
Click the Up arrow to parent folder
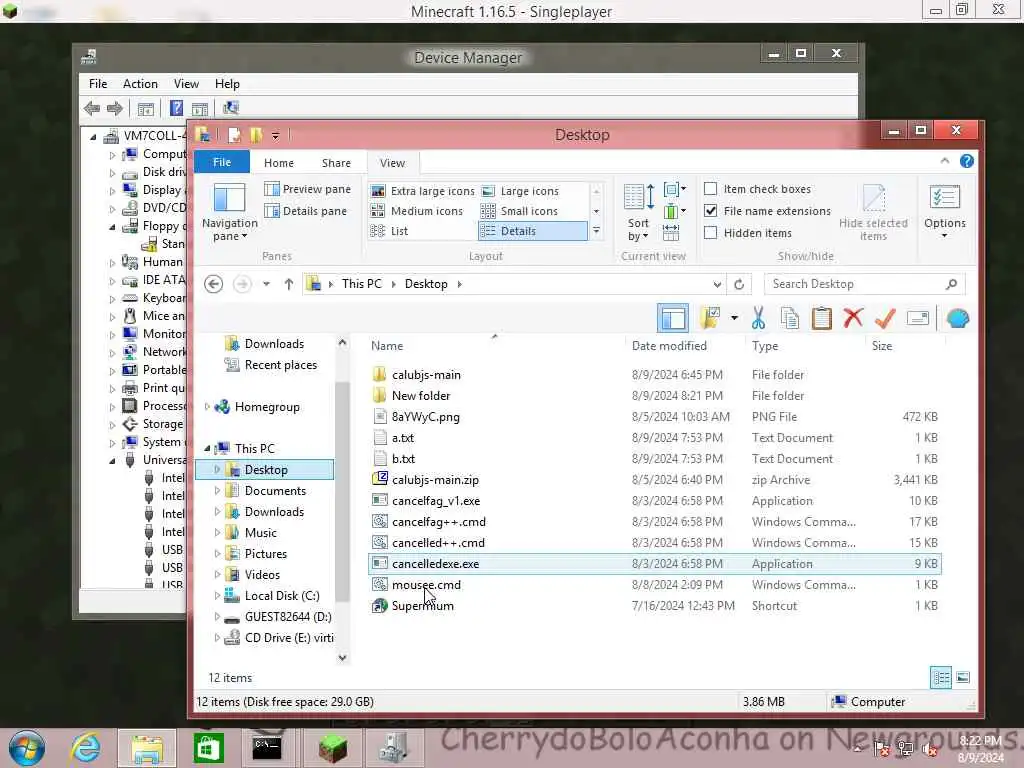point(289,284)
